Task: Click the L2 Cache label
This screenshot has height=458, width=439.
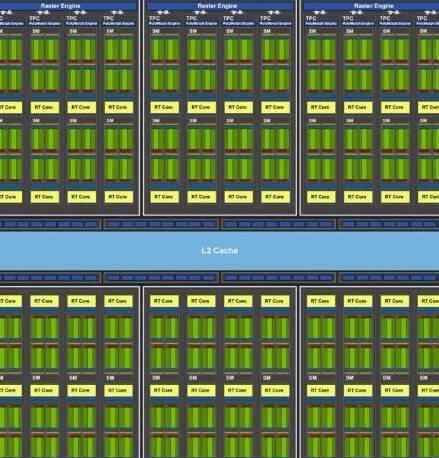Action: tap(220, 251)
